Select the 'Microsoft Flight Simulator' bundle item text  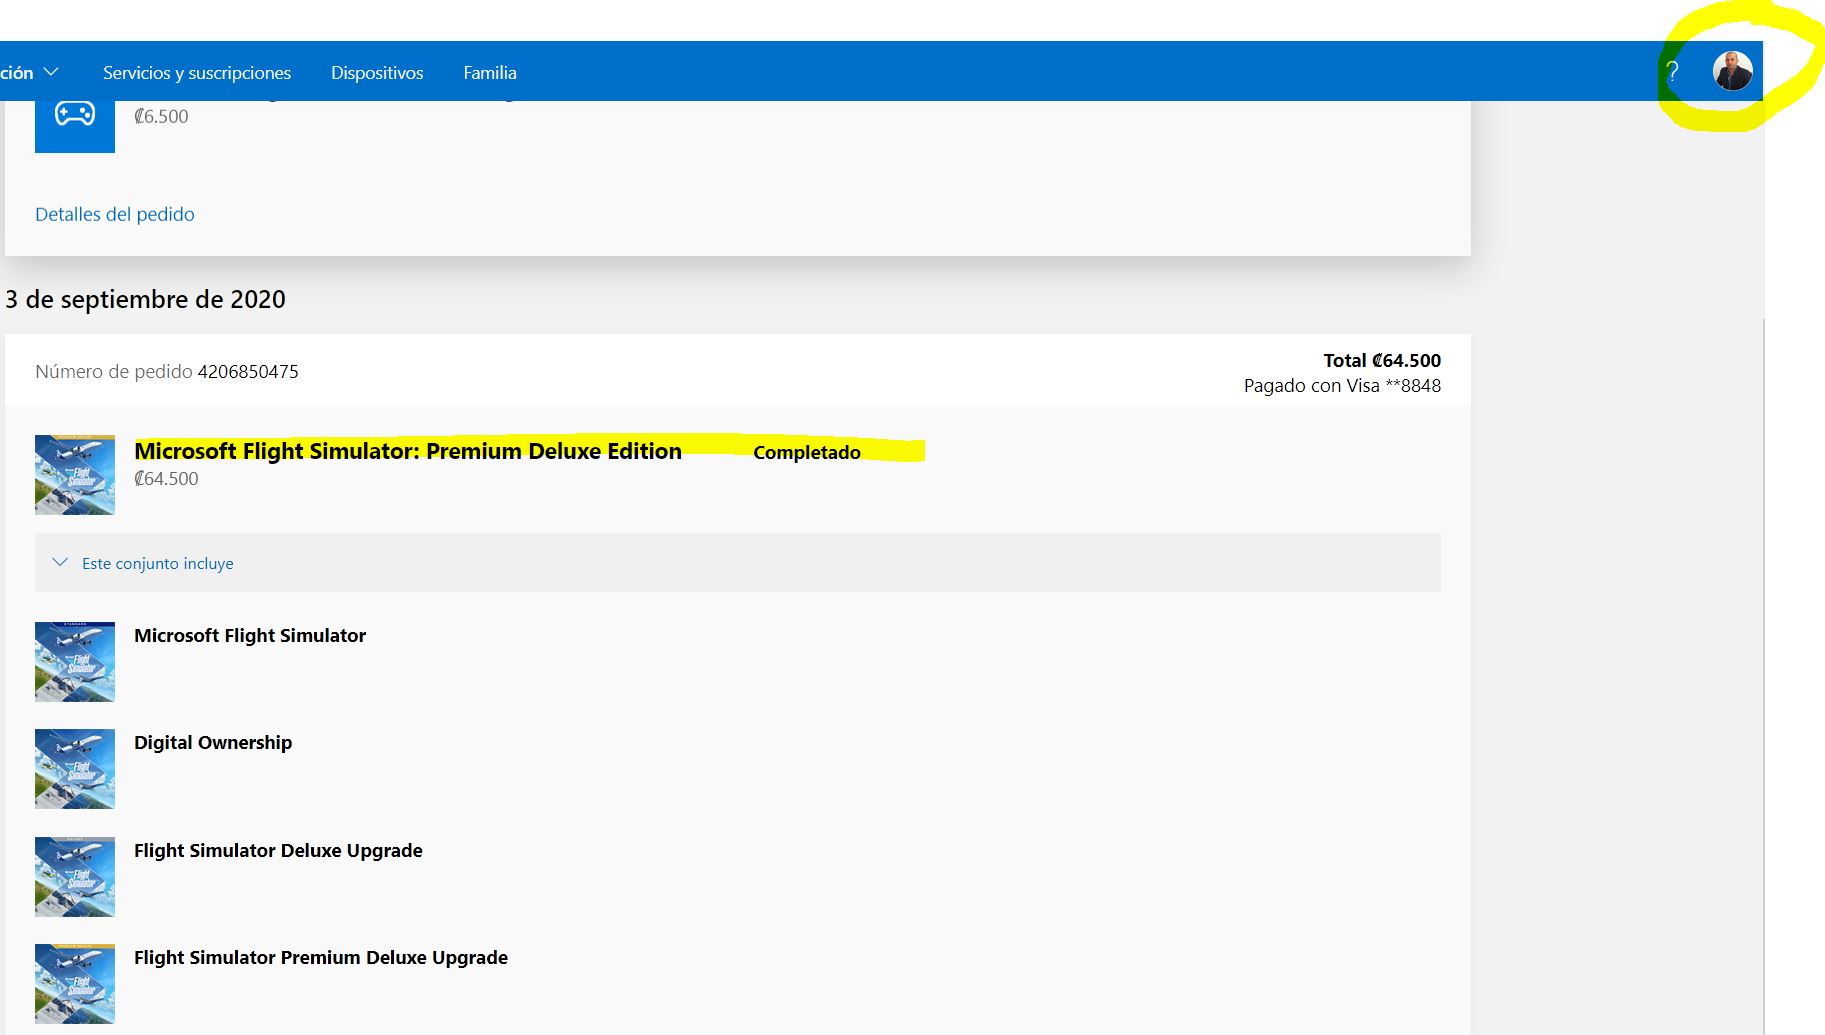click(250, 636)
